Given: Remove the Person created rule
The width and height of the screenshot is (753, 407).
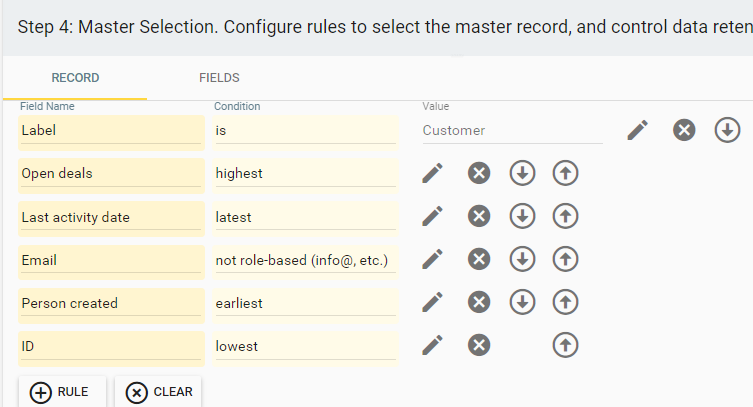Looking at the screenshot, I should [x=479, y=302].
